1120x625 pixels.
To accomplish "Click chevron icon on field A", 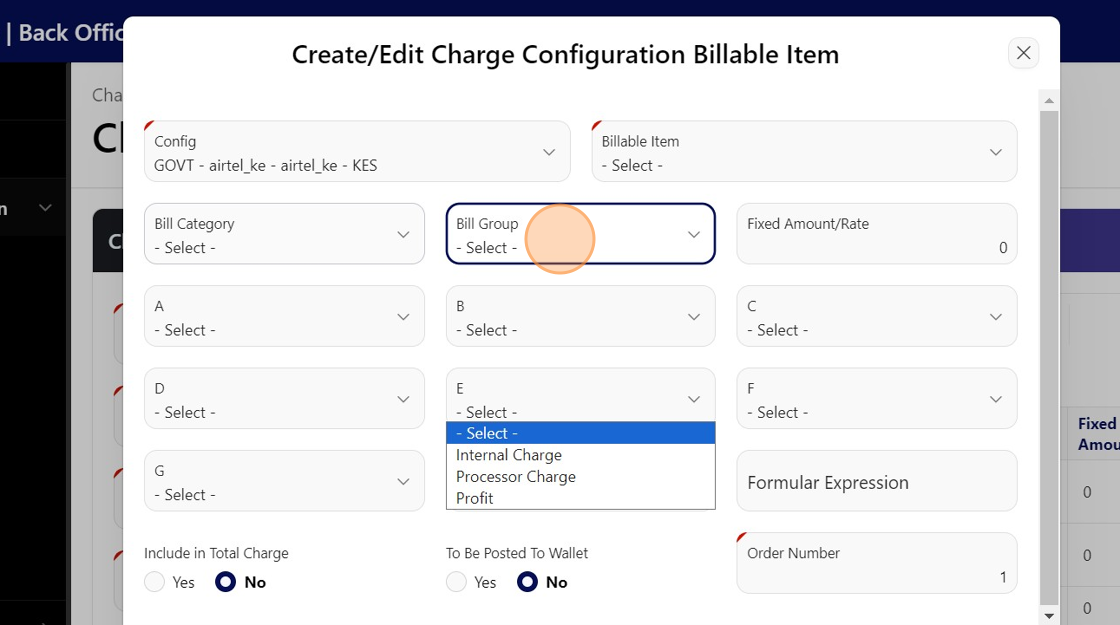I will click(403, 317).
